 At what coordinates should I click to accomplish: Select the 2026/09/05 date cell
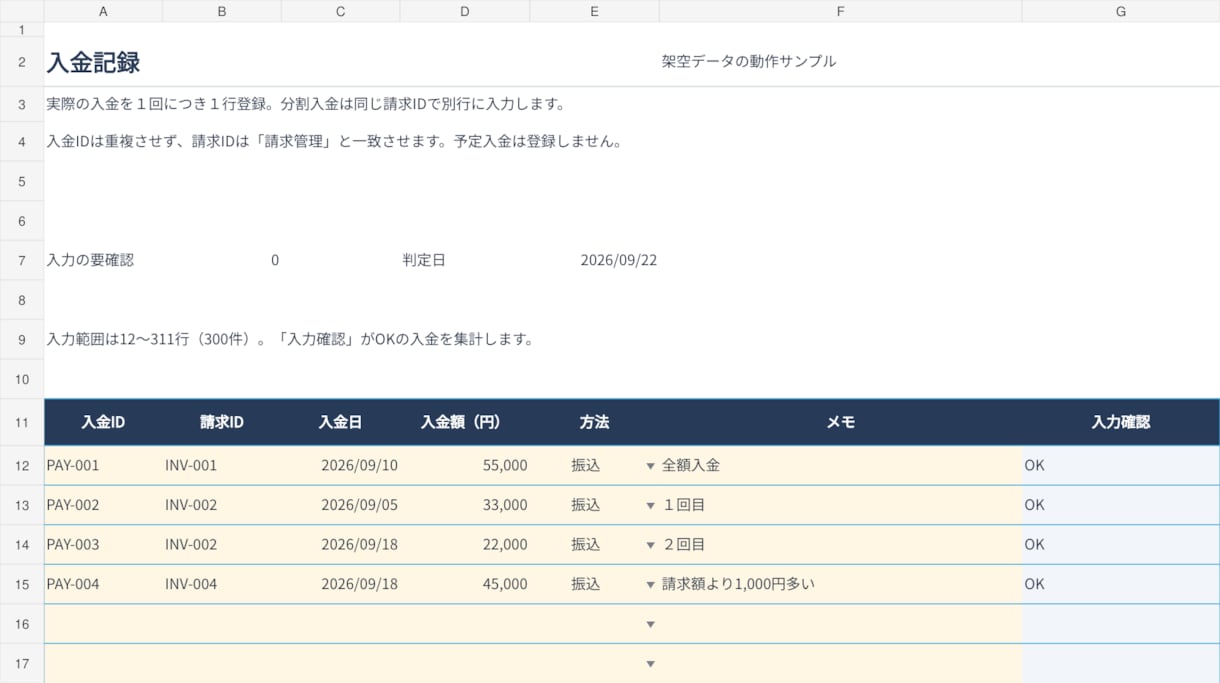pos(341,505)
